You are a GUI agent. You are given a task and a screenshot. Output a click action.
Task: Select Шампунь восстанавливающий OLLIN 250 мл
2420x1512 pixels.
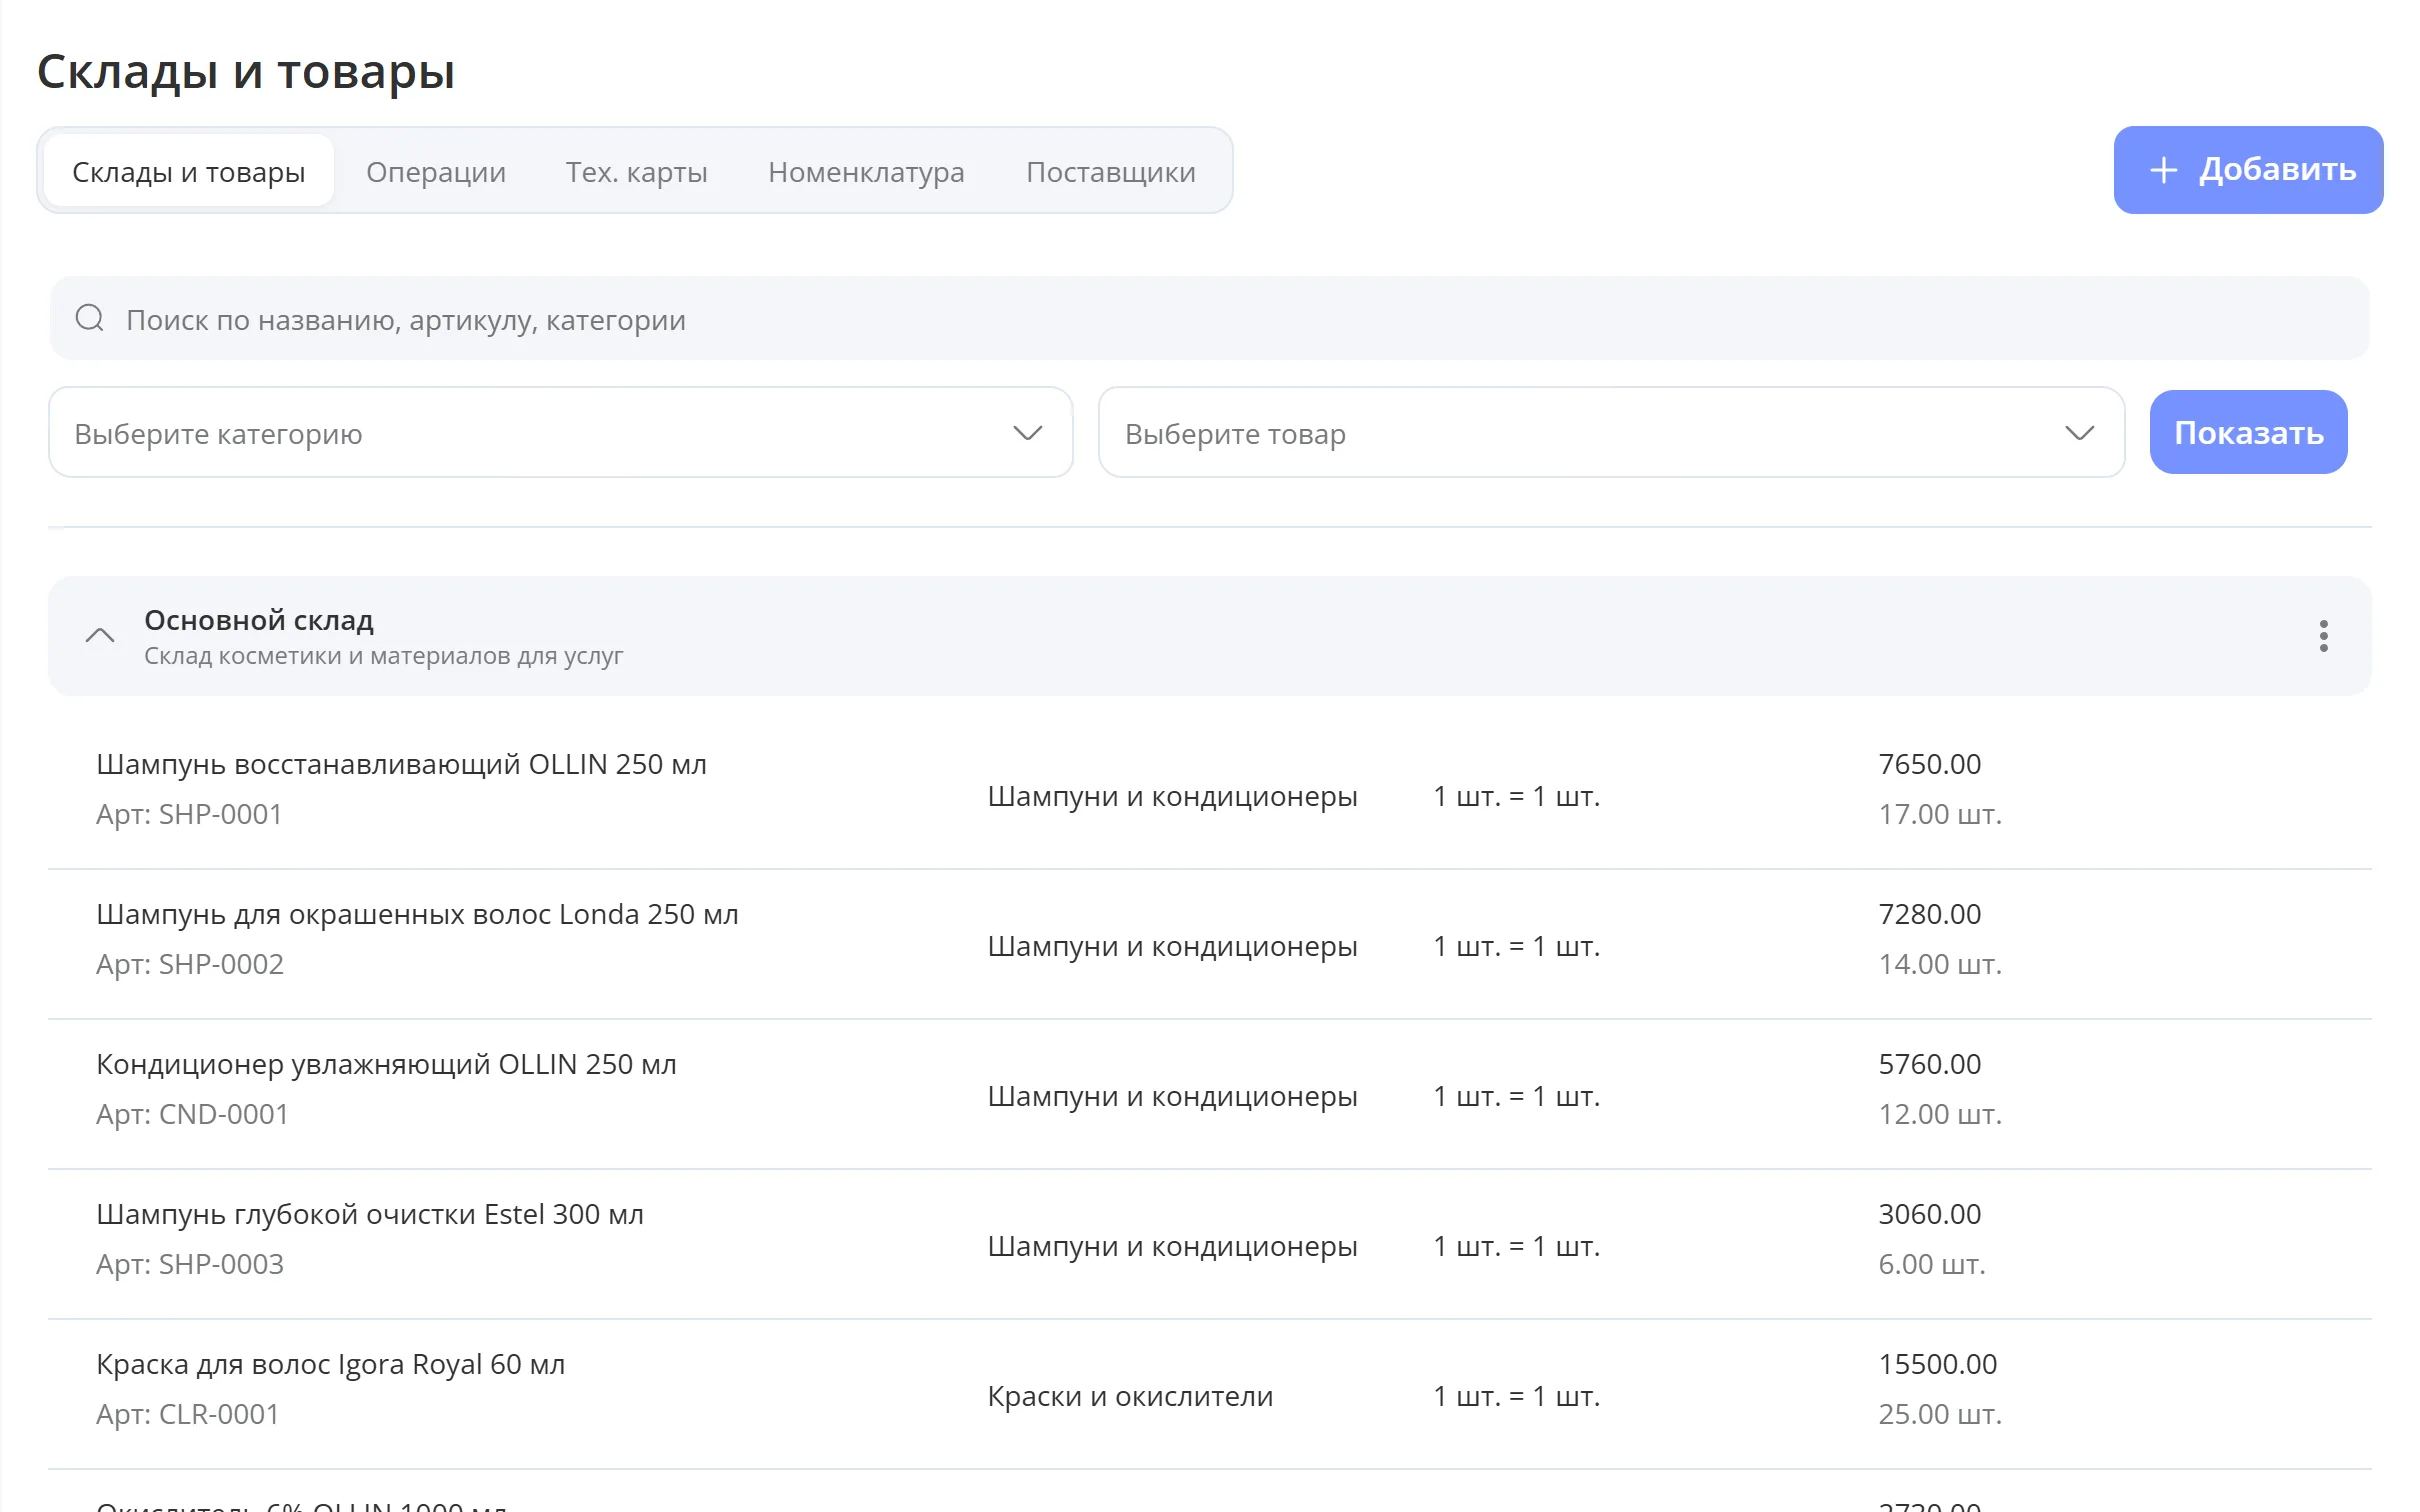click(401, 764)
